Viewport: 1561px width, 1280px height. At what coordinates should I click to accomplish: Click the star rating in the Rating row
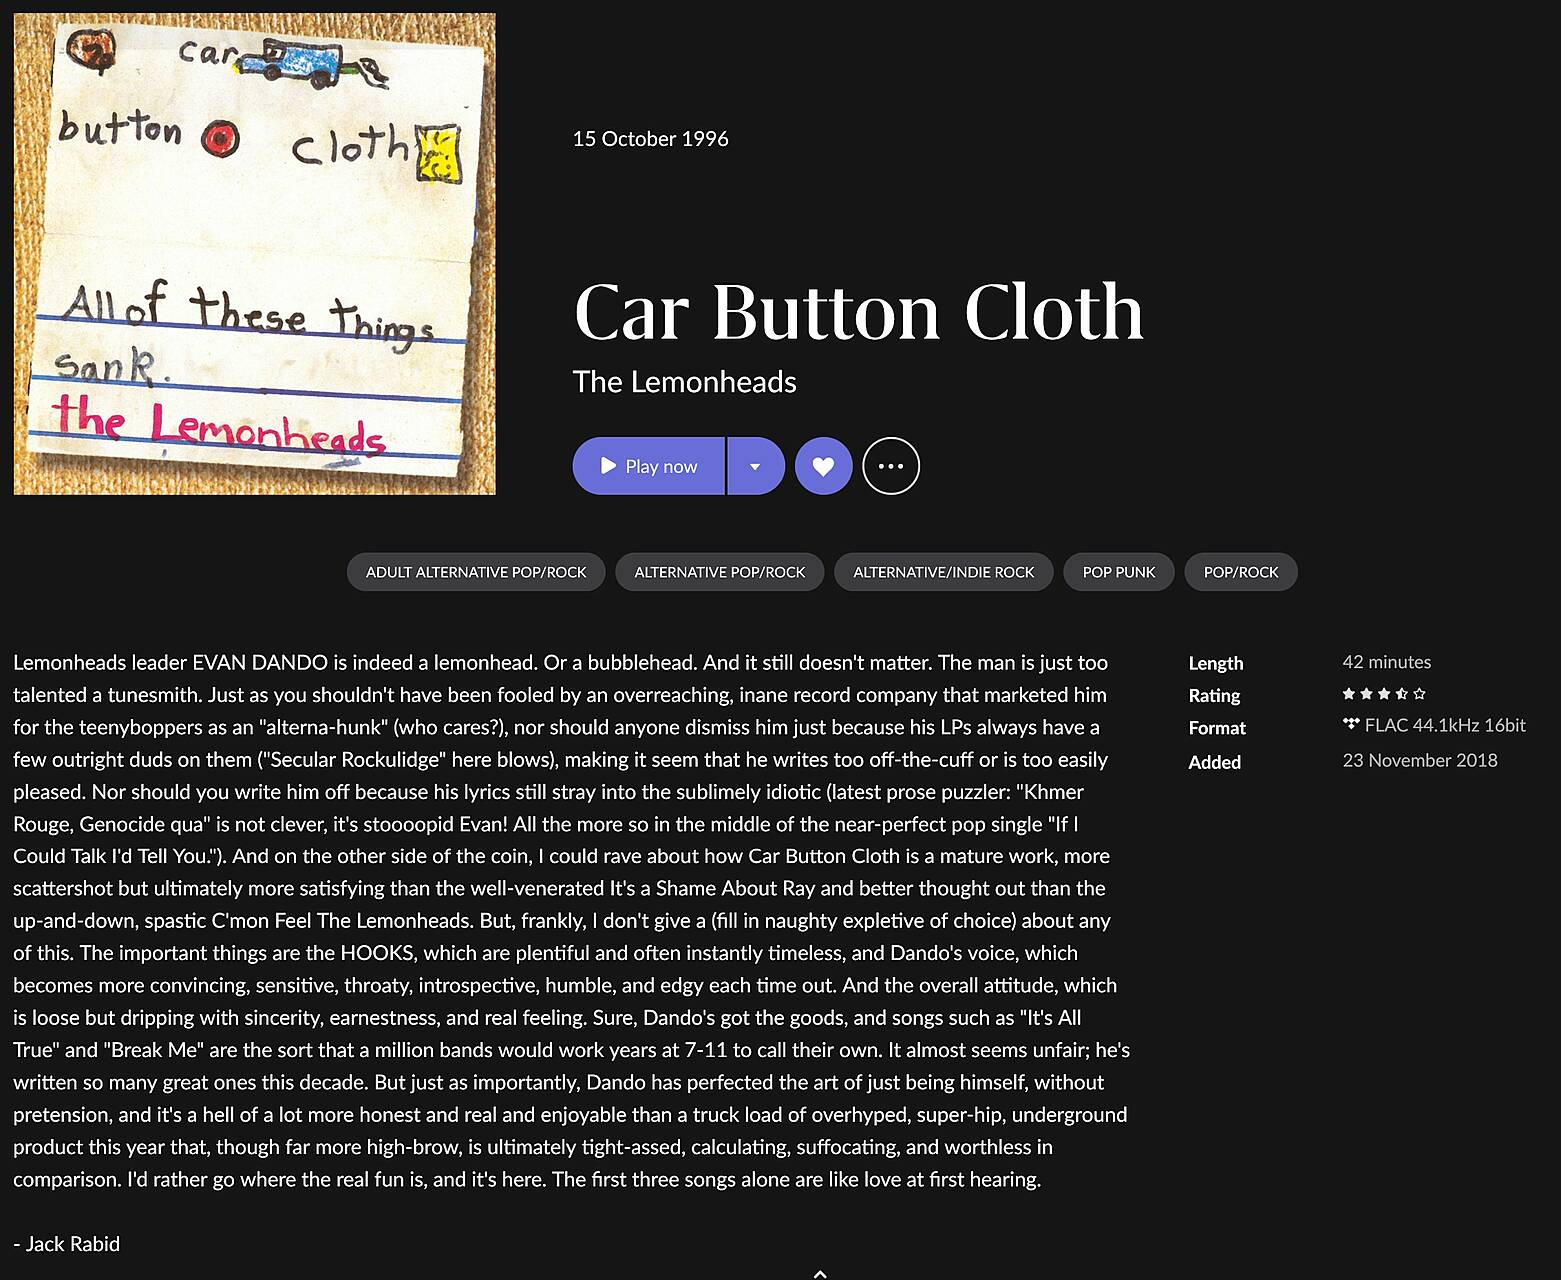(x=1384, y=694)
